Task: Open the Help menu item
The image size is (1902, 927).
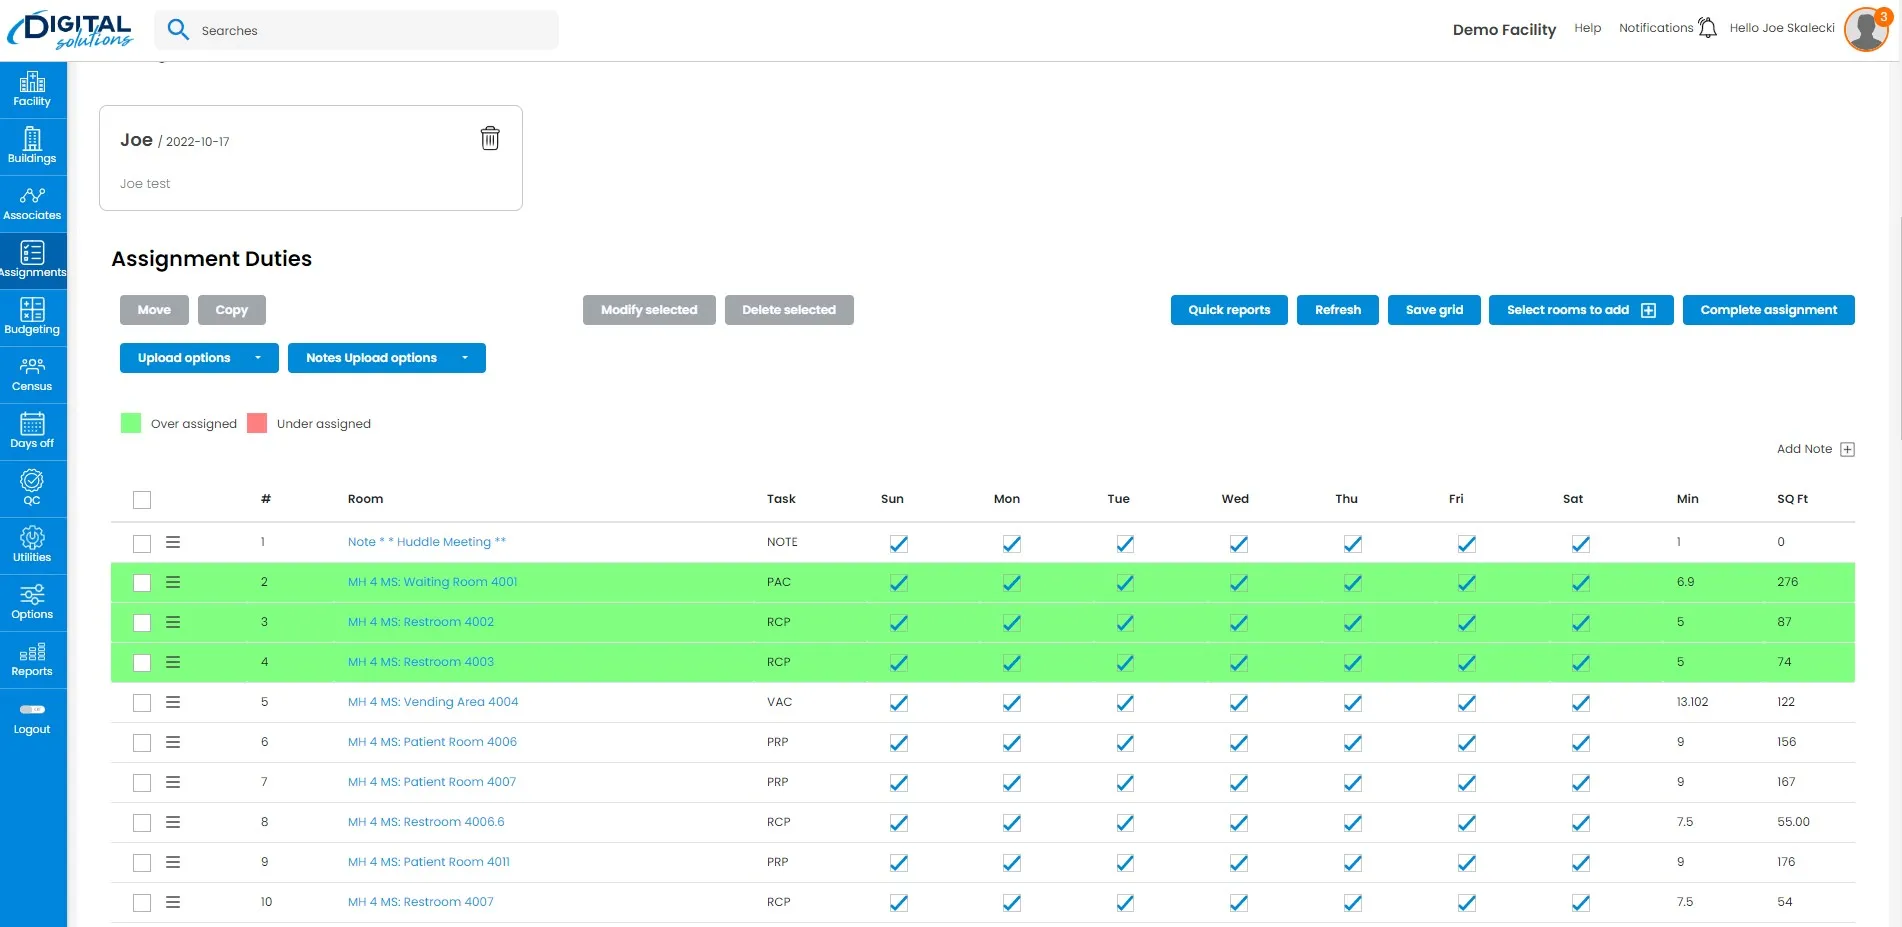Action: [x=1587, y=28]
